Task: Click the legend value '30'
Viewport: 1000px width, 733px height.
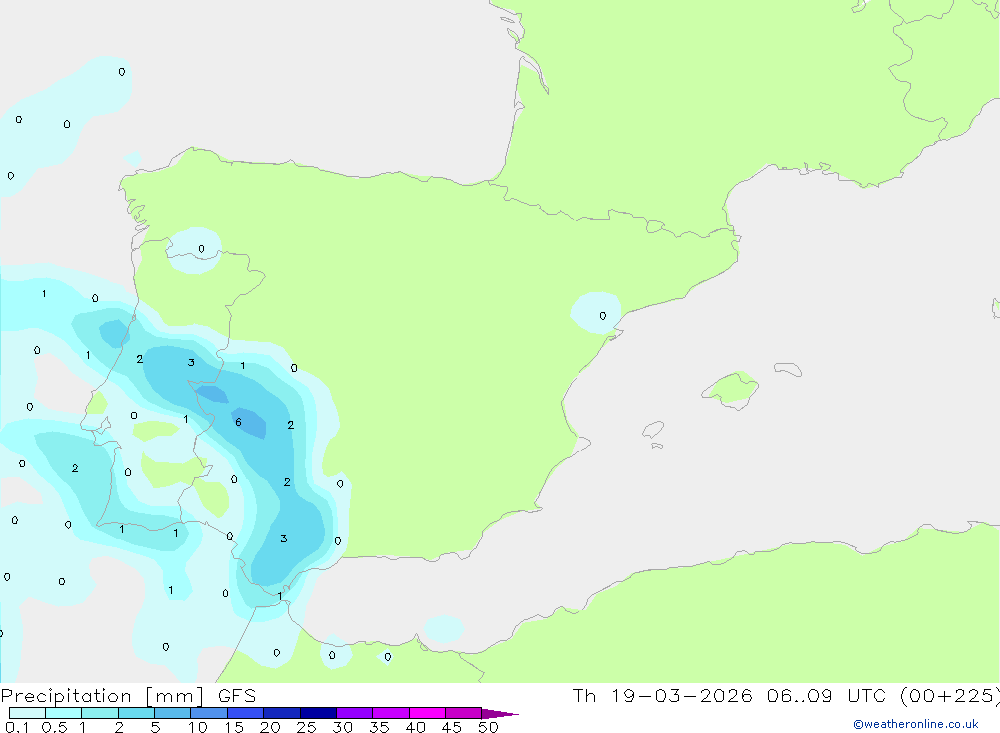Action: [x=343, y=727]
